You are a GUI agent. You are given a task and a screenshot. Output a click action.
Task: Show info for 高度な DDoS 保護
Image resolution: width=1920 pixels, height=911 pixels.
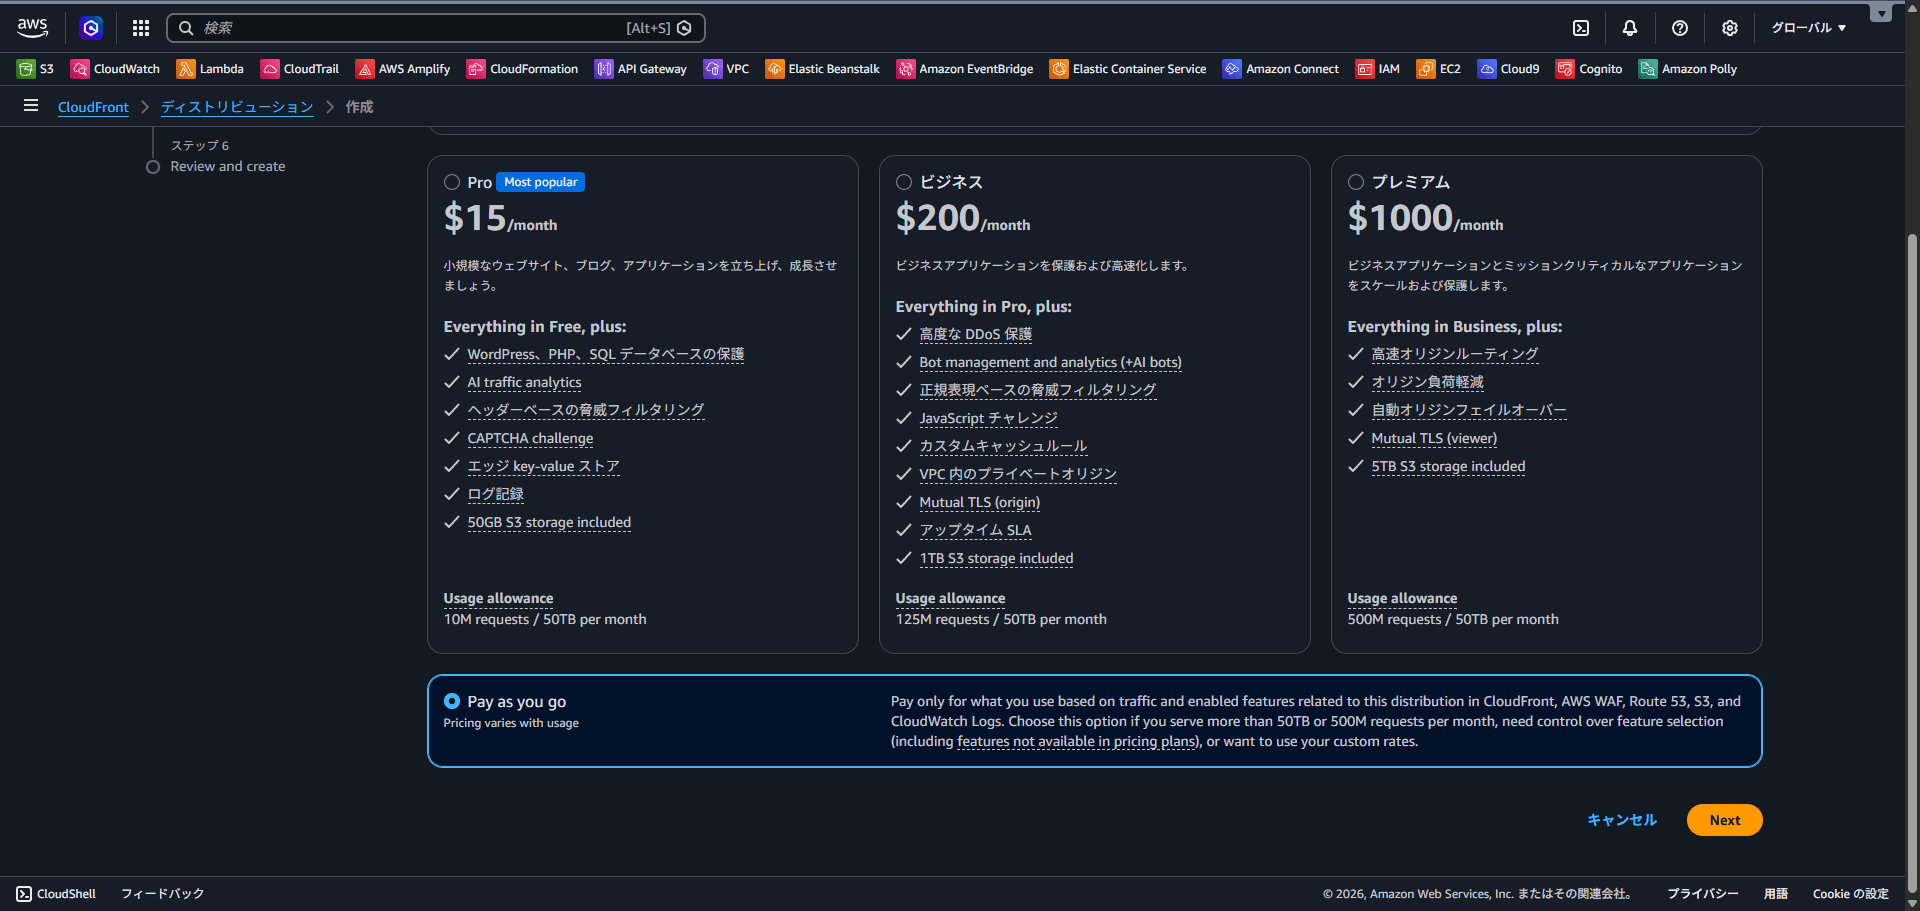(x=975, y=334)
